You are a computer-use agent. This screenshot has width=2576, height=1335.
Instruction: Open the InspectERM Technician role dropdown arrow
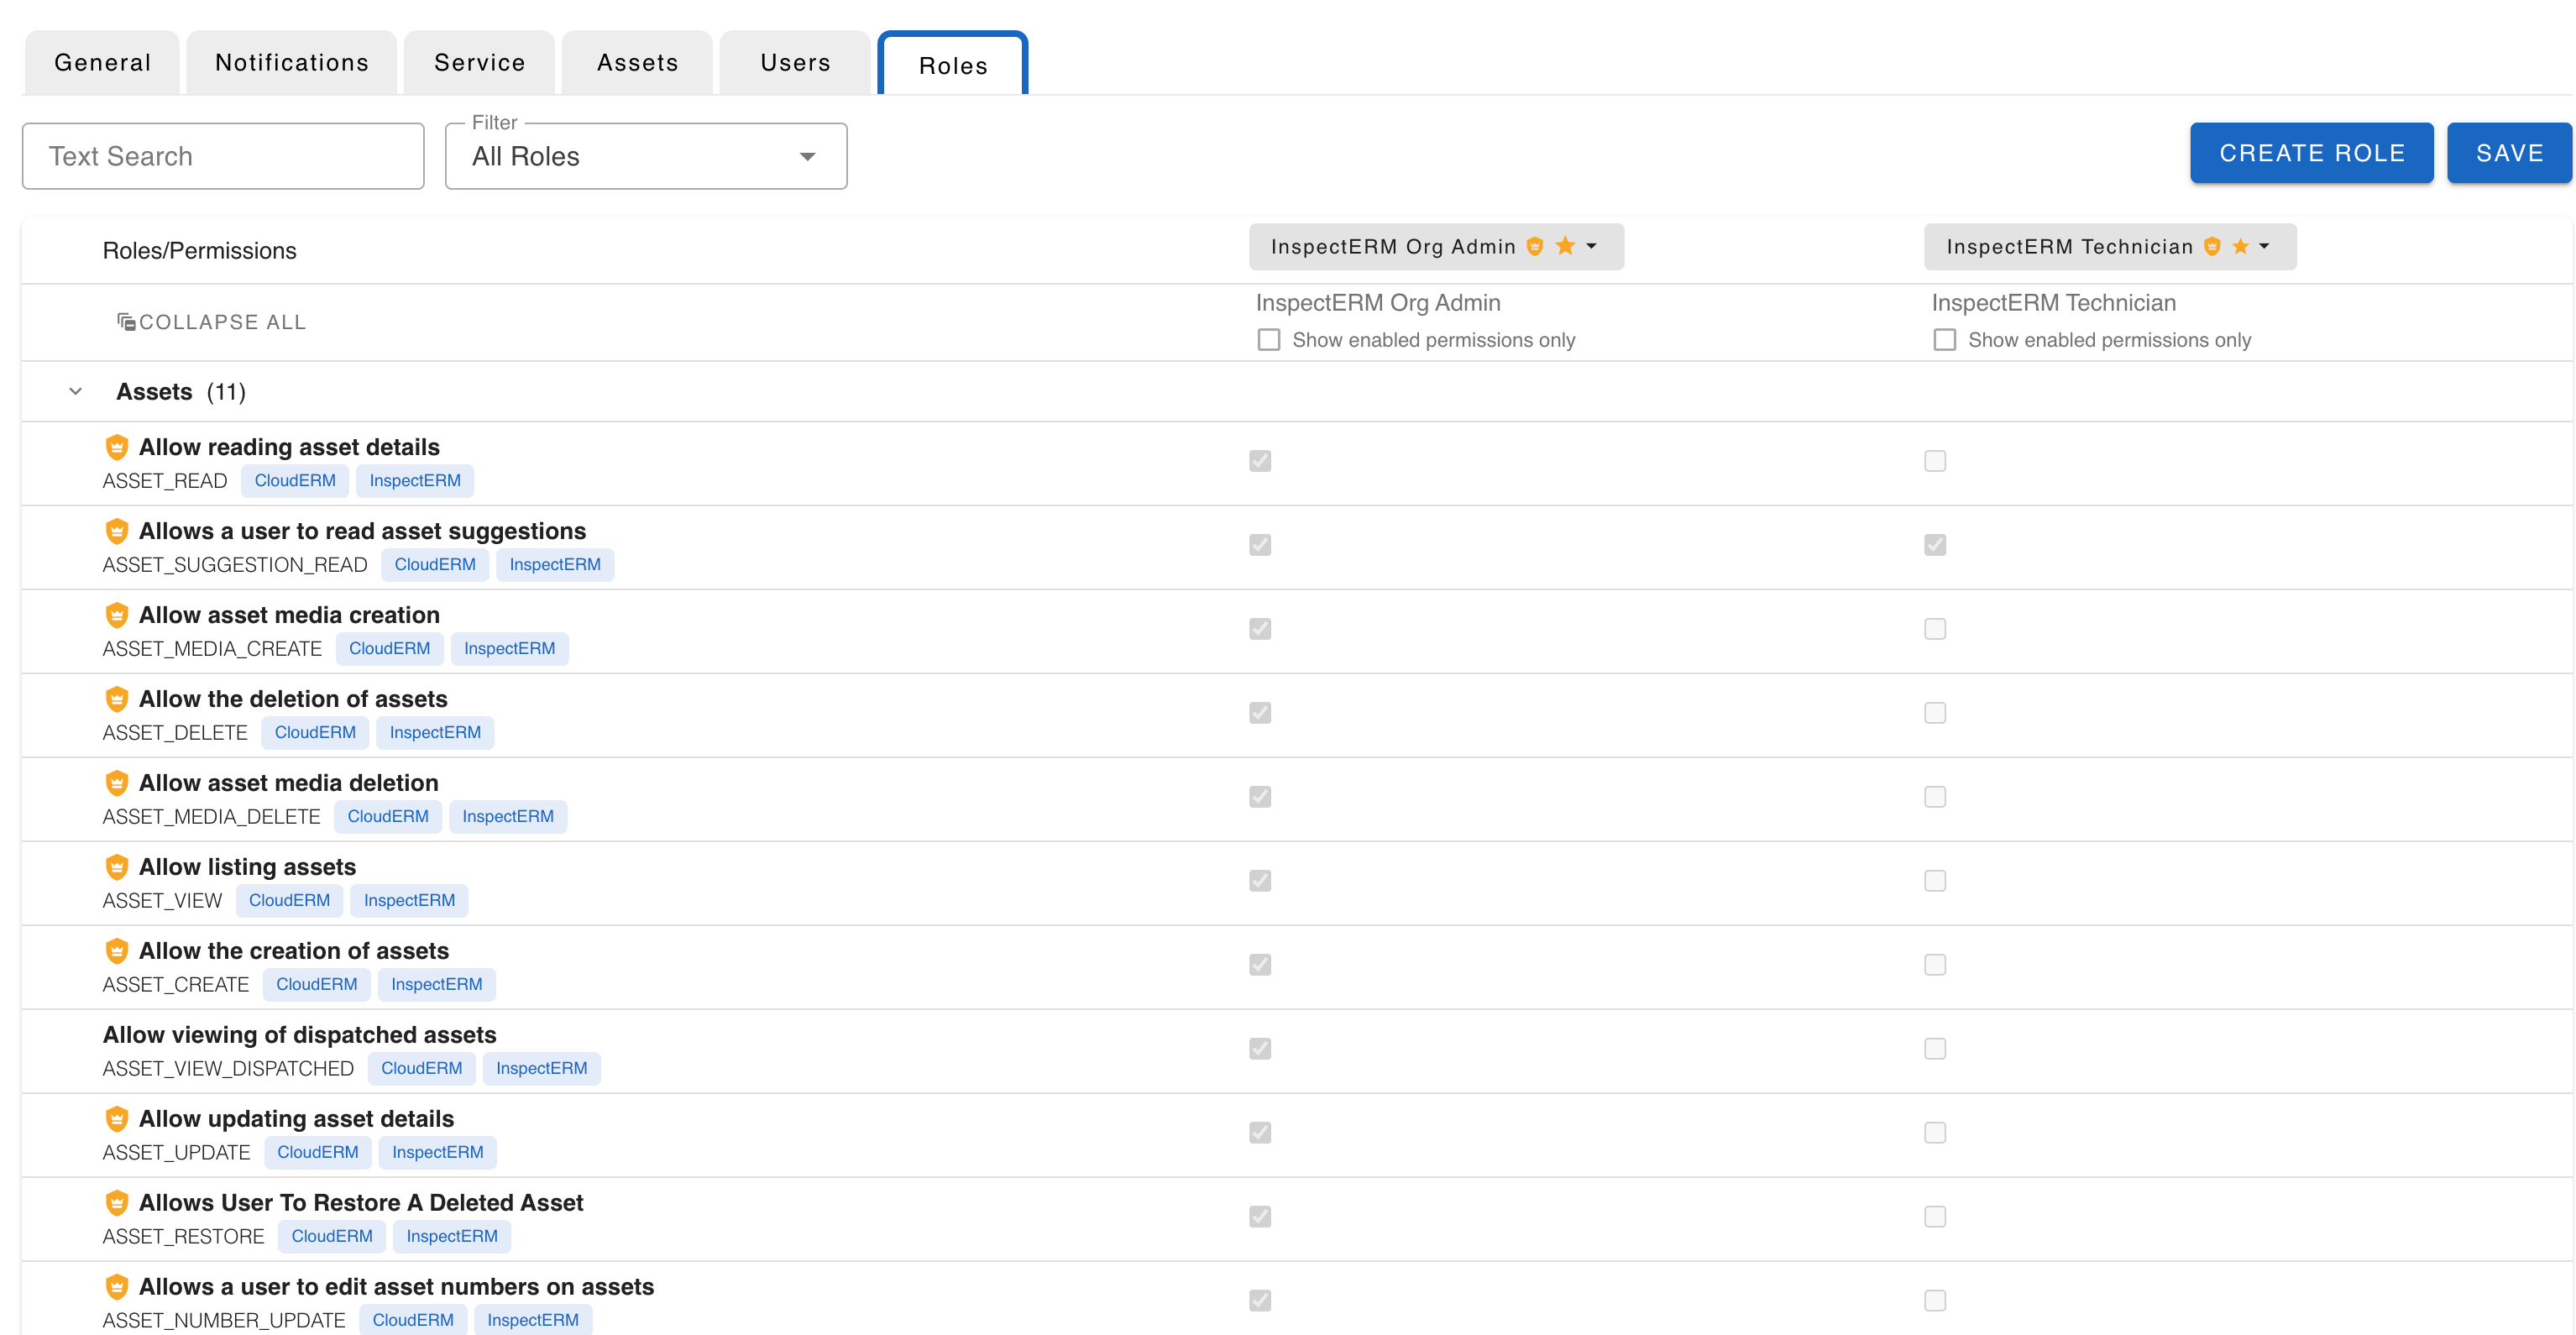click(x=2264, y=246)
